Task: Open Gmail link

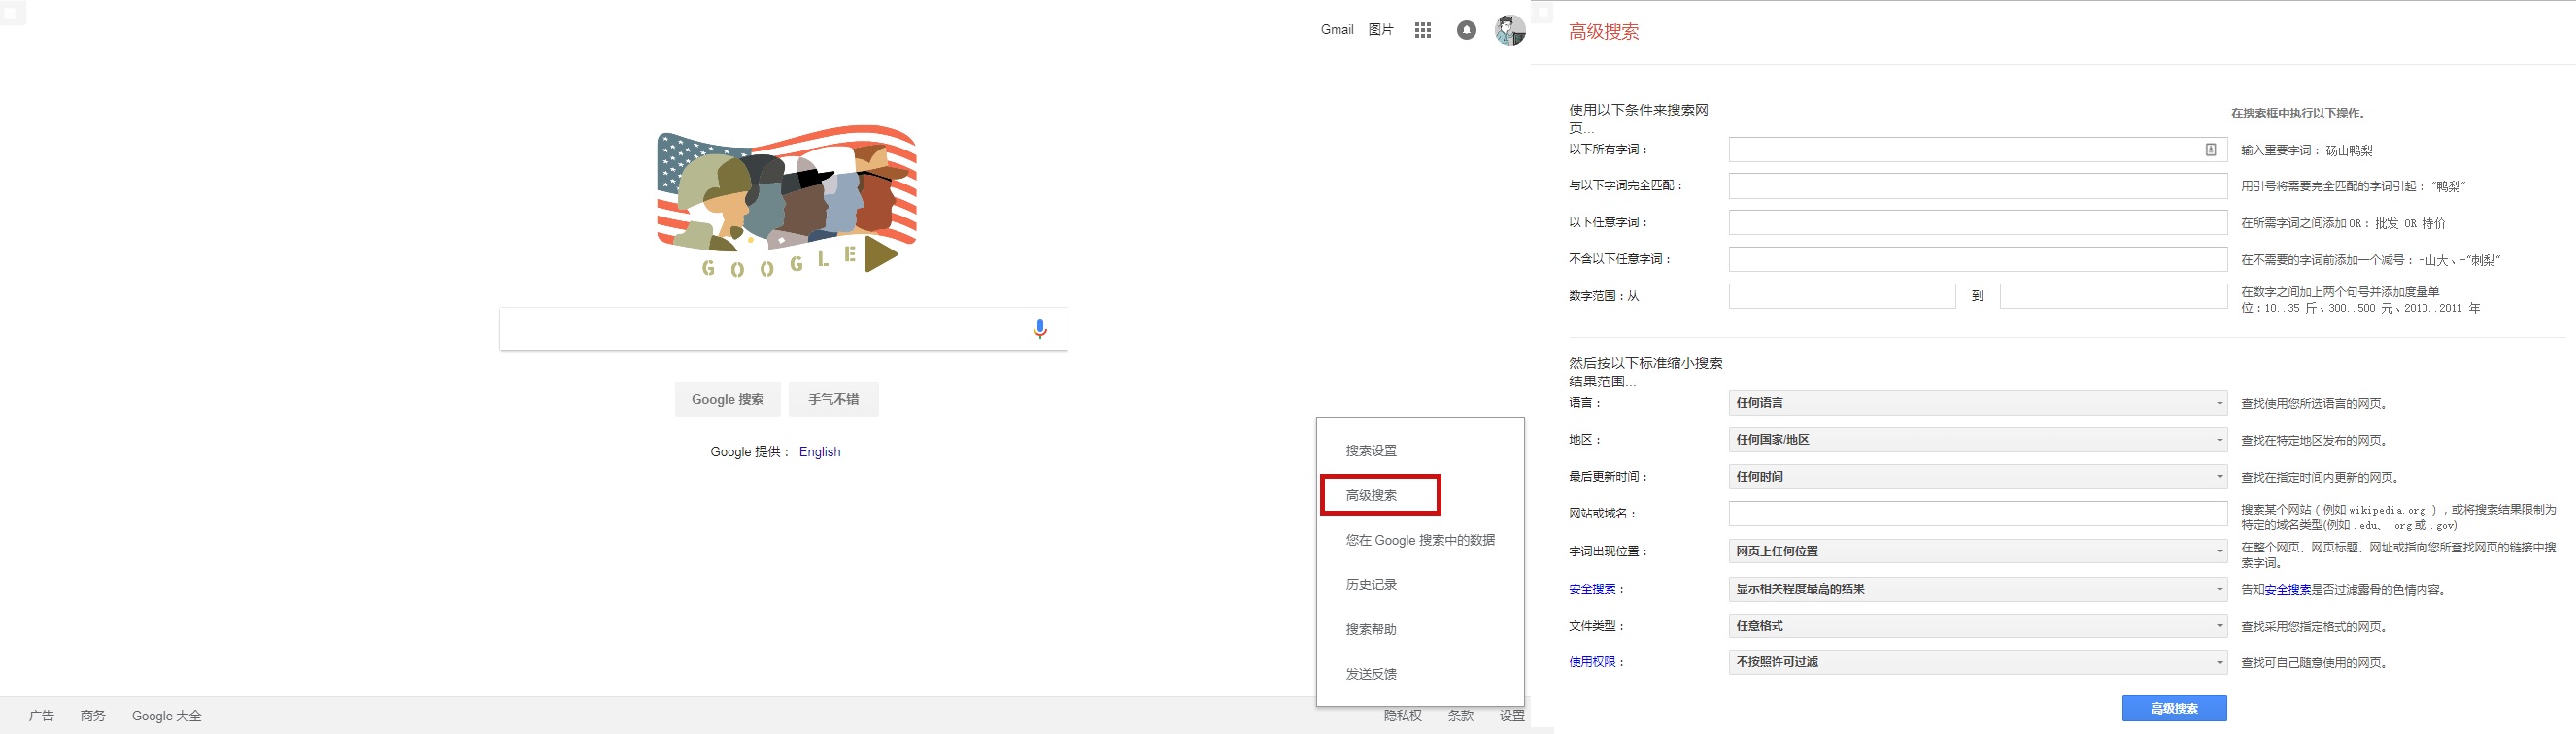Action: [x=1337, y=30]
